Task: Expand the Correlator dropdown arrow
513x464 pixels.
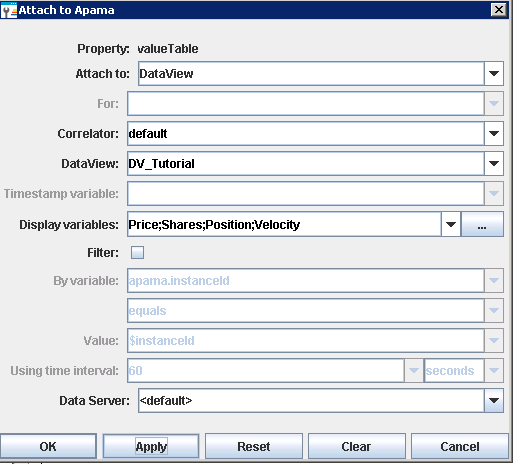Action: [494, 133]
